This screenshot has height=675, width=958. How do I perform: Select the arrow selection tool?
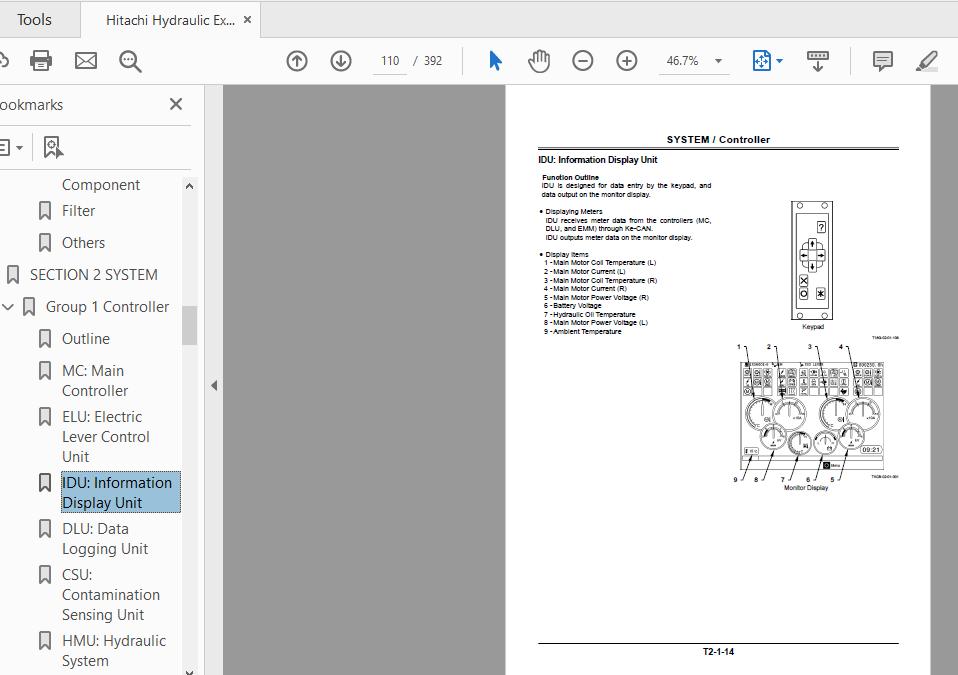tap(493, 60)
